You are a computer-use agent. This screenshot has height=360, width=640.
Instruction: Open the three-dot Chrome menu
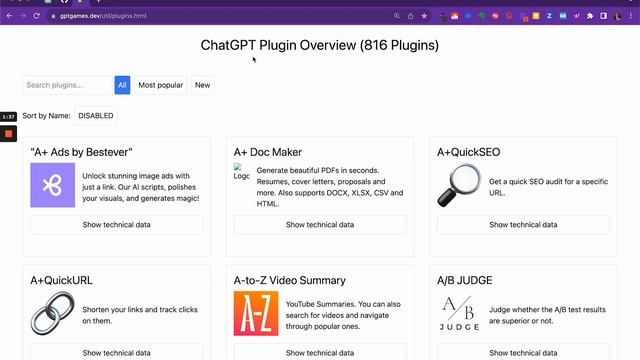tap(631, 16)
